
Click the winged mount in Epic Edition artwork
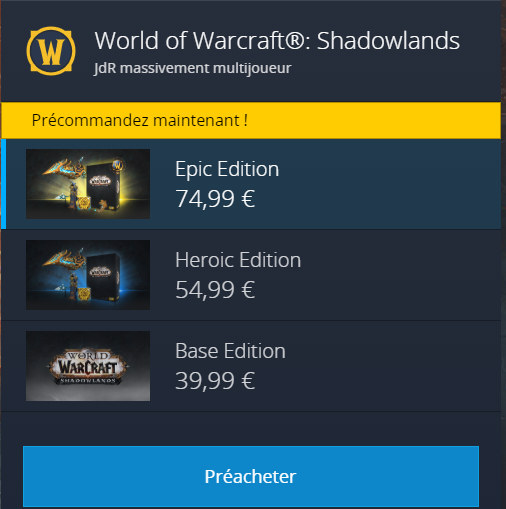point(64,168)
